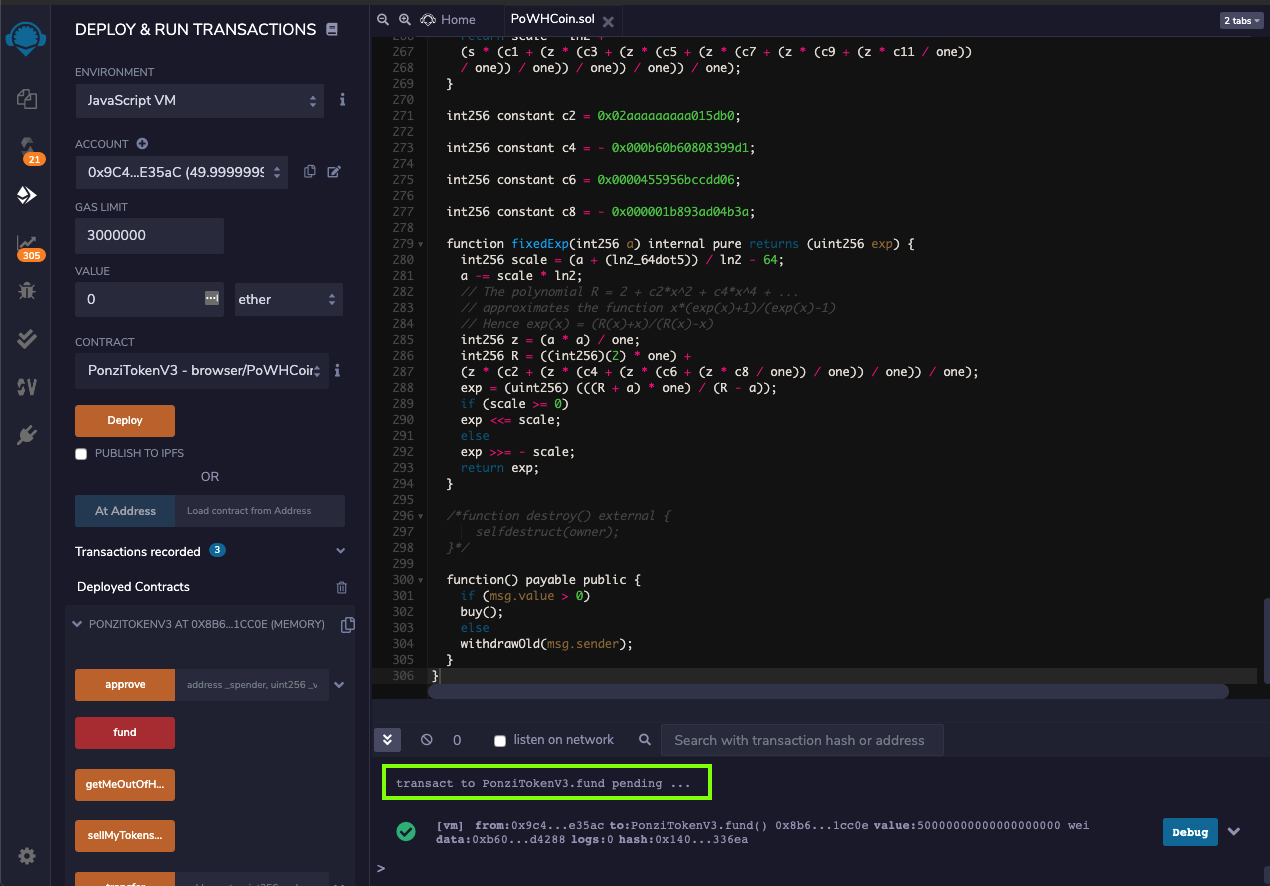Open the File explorer sidebar icon
Screen dimensions: 1270x886
(x=27, y=98)
